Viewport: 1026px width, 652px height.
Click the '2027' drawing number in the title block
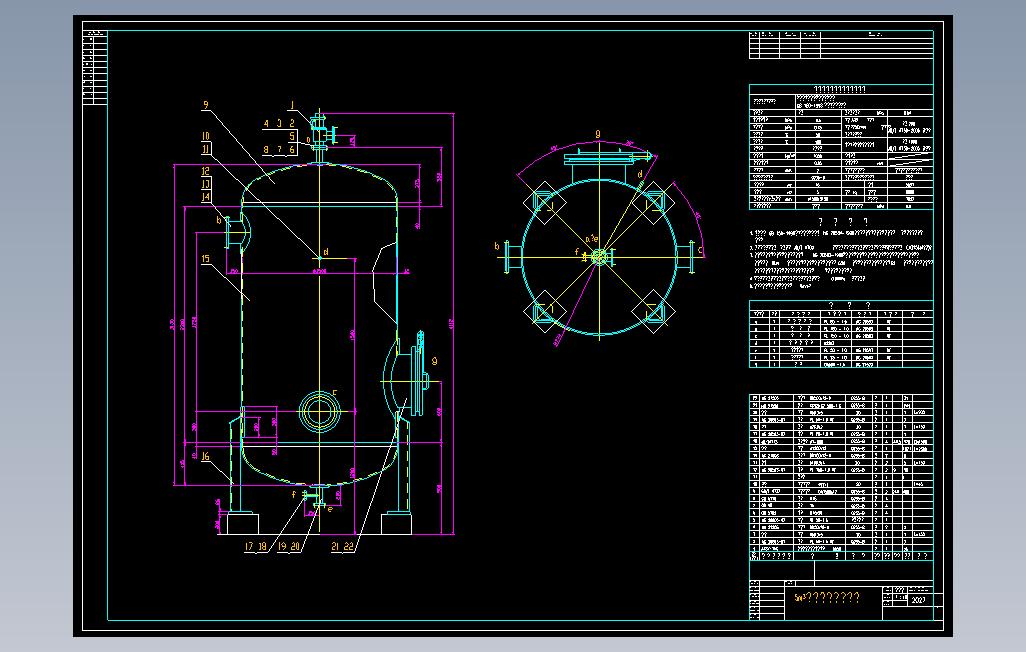coord(918,600)
